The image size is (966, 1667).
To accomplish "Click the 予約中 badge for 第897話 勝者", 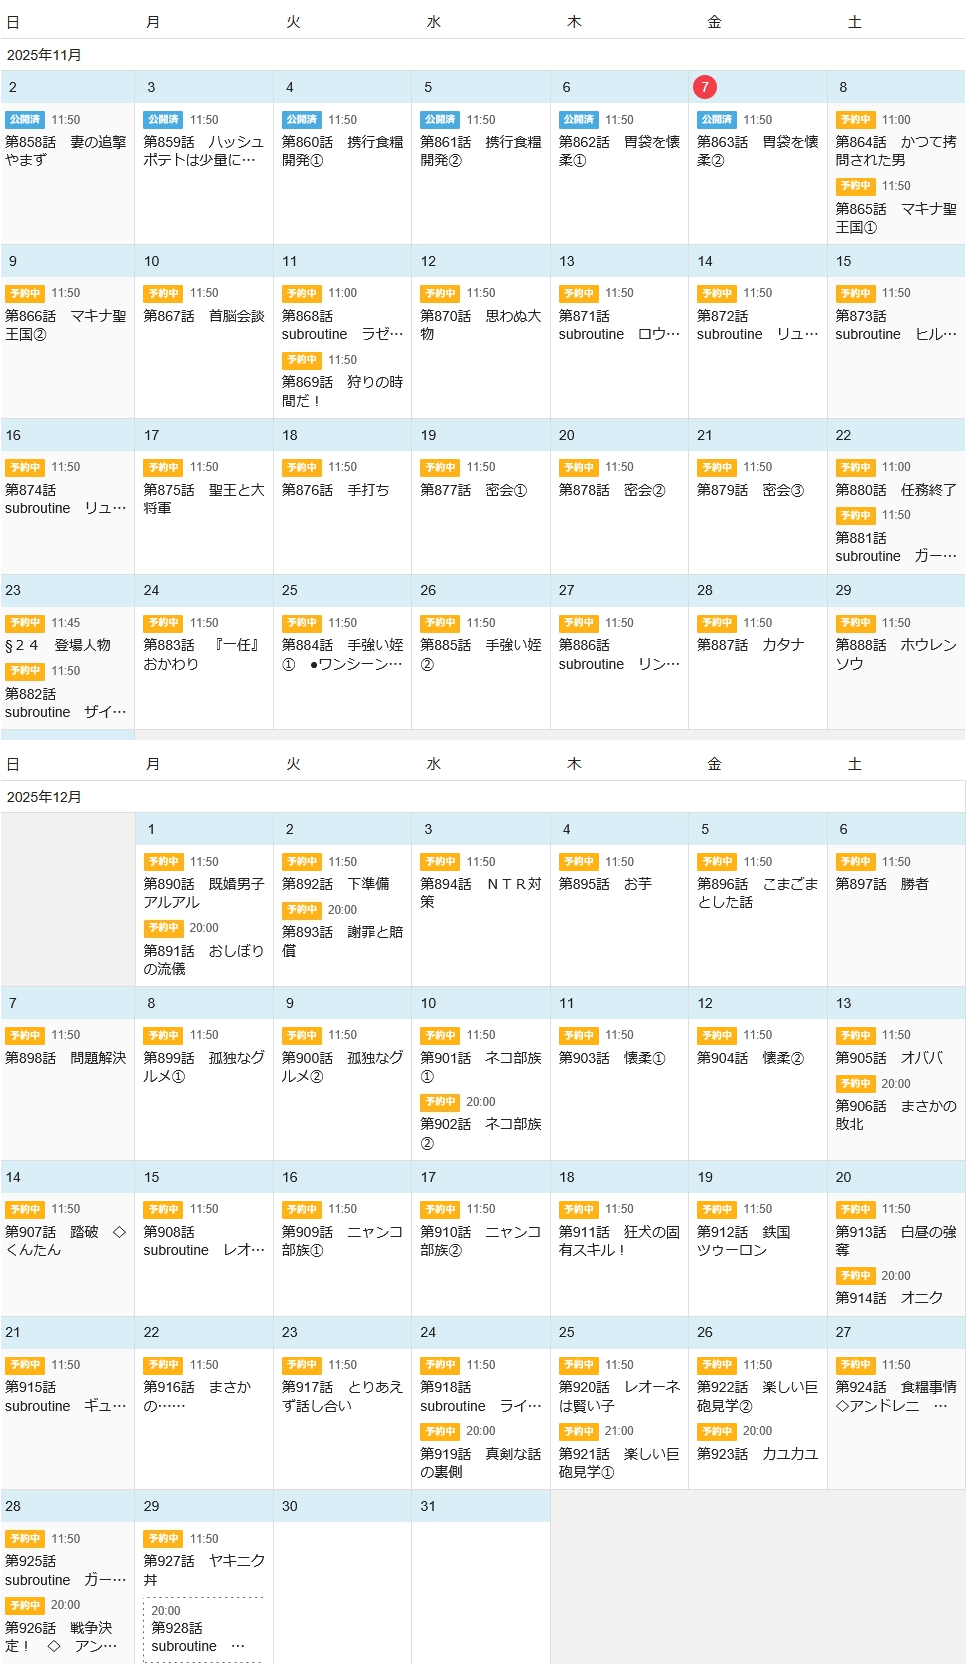I will pos(855,862).
